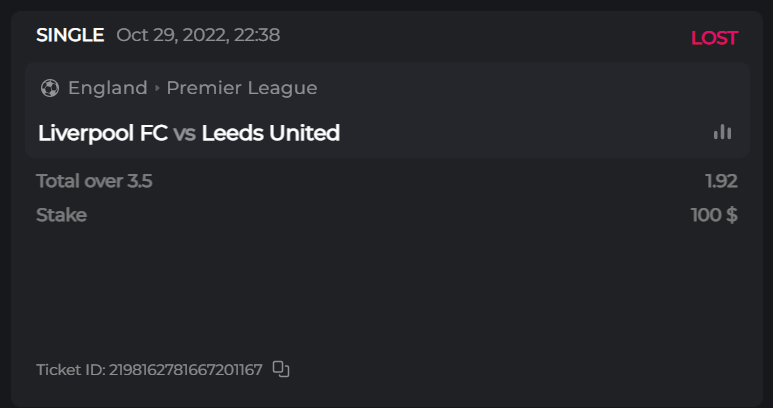
Task: Click the Stake label
Action: coord(61,215)
